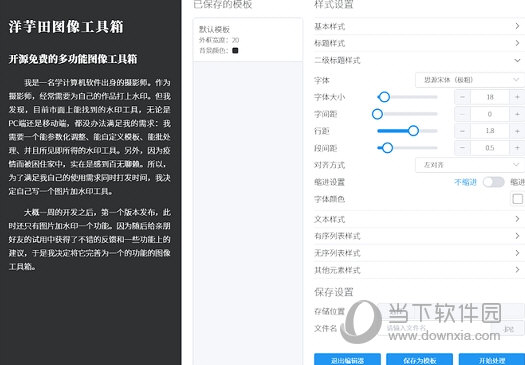525x365 pixels.
Task: Open the 字体 font dropdown
Action: [470, 80]
